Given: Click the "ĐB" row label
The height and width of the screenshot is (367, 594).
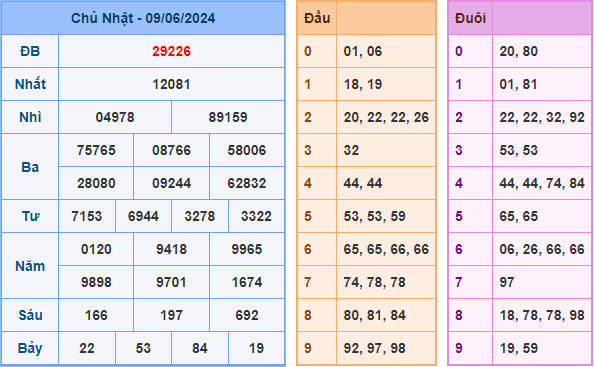Looking at the screenshot, I should 30,51.
